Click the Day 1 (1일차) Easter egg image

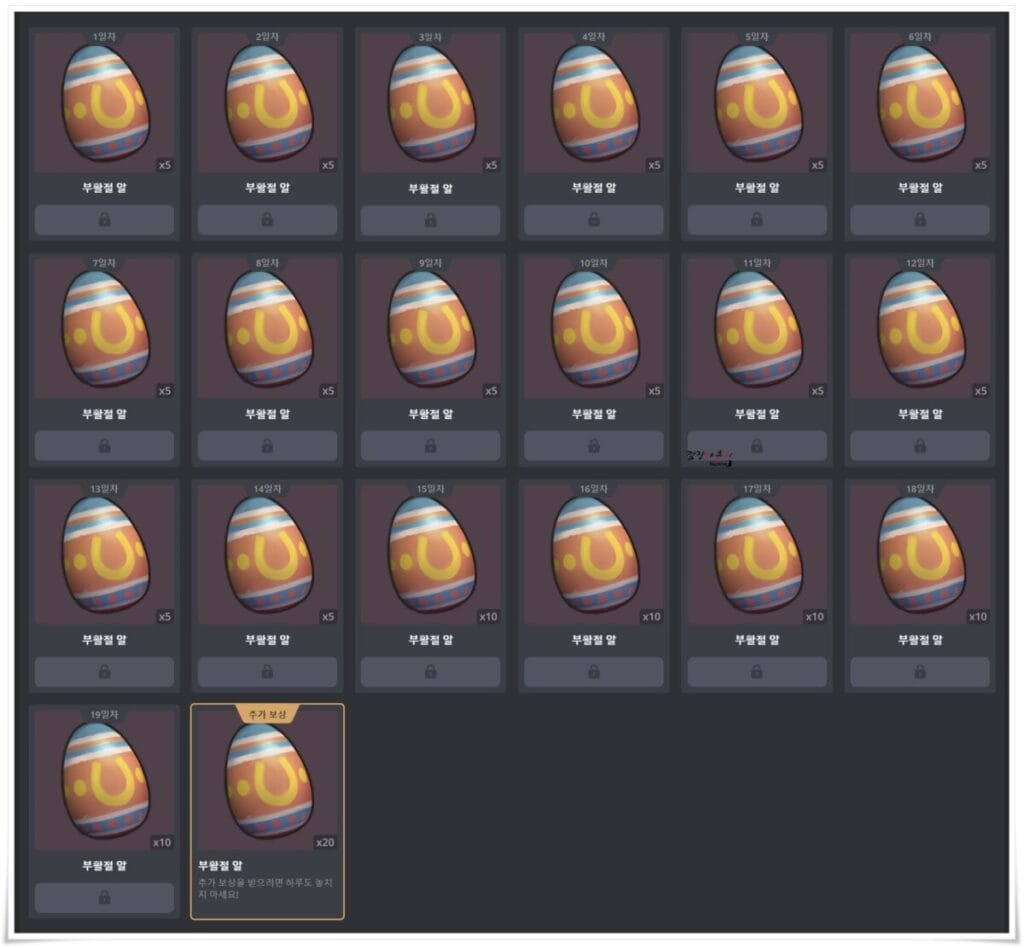[104, 103]
